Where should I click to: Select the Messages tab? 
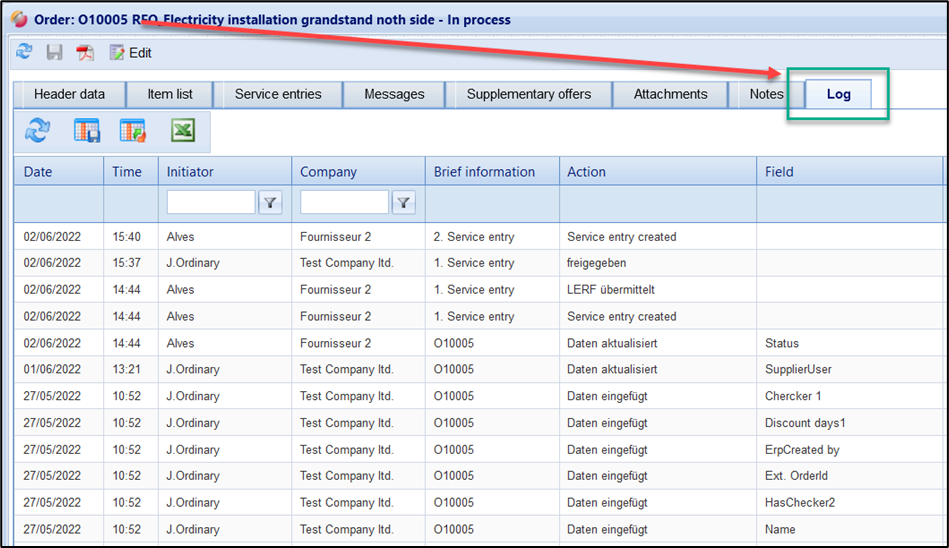point(394,94)
